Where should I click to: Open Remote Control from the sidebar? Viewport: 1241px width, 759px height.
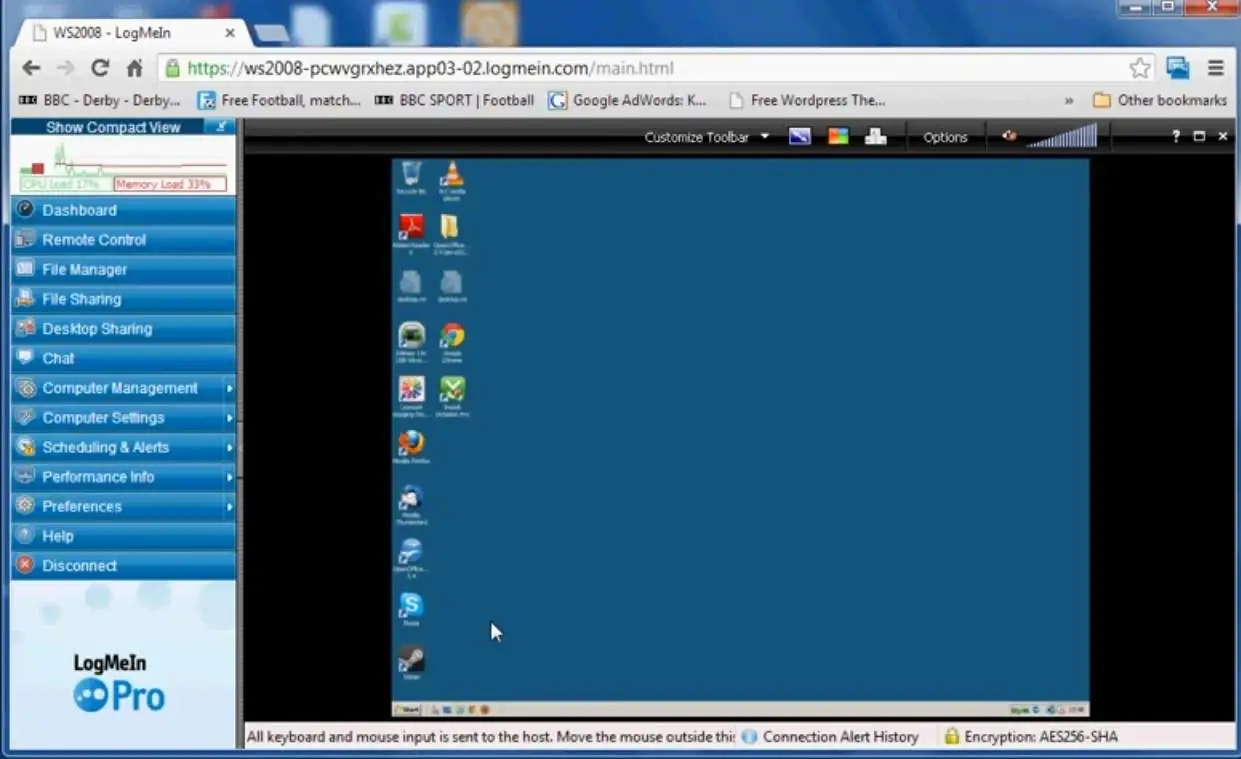click(x=123, y=240)
